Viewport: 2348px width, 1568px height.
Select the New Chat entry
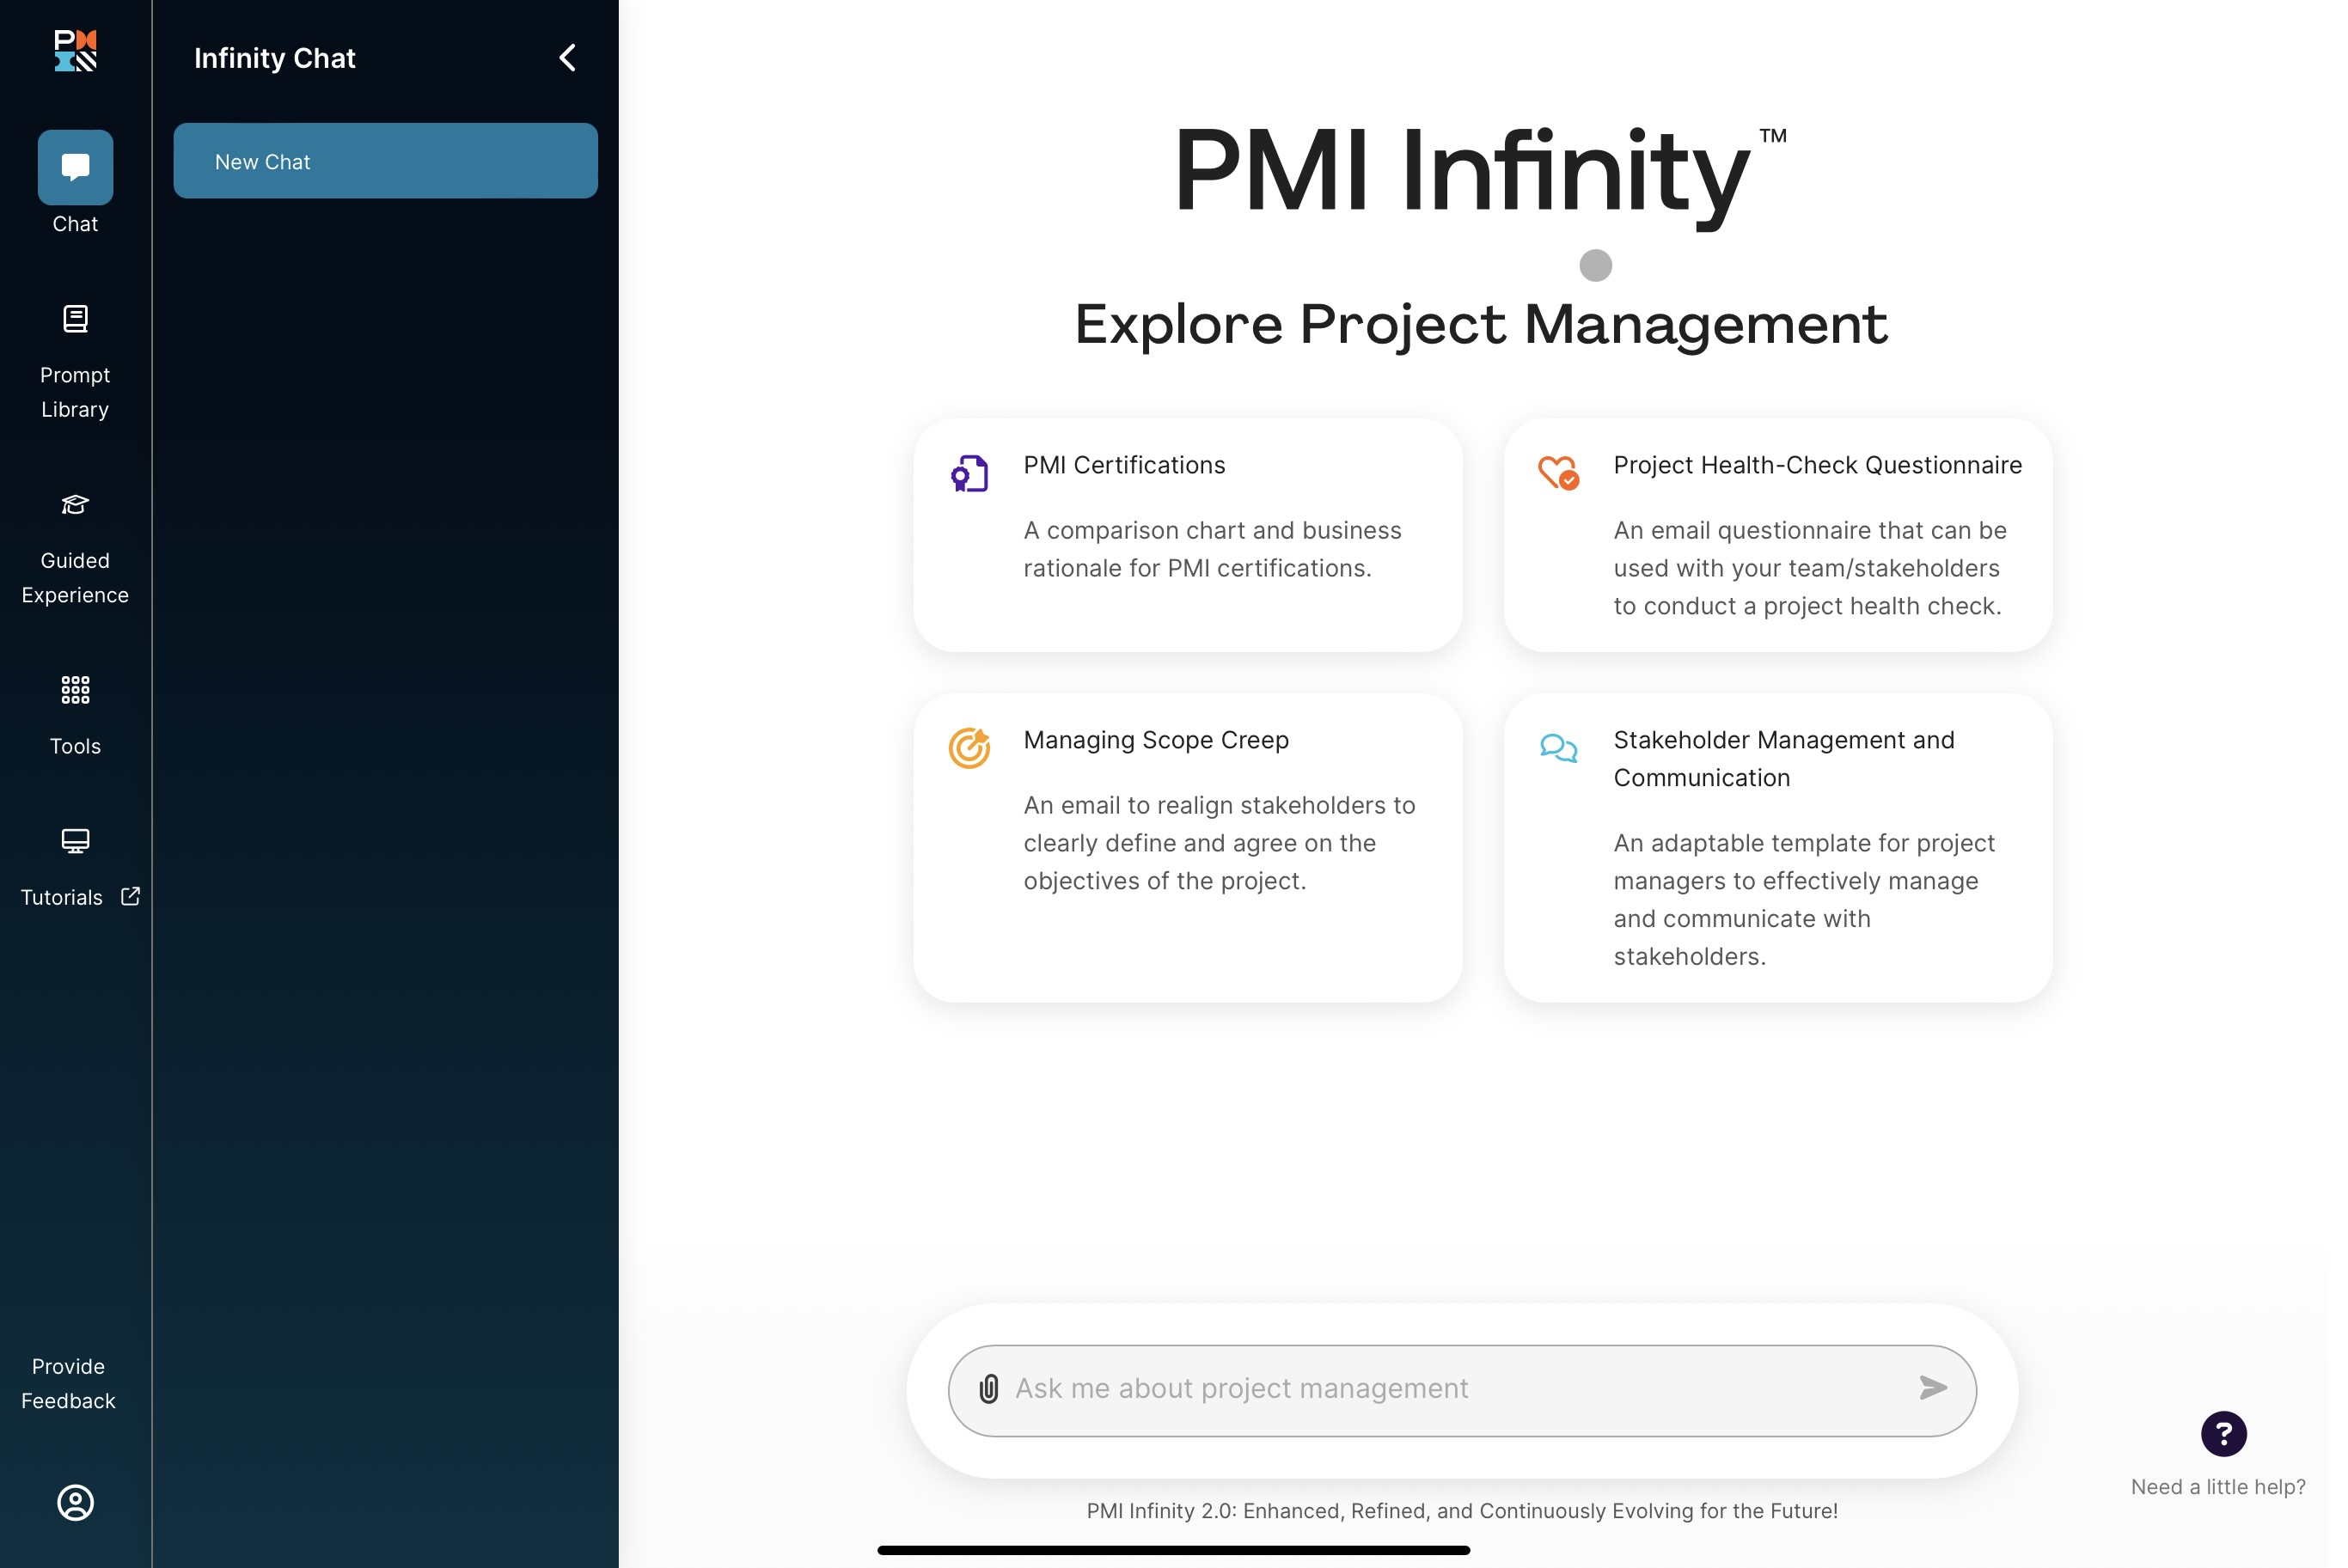click(x=385, y=161)
